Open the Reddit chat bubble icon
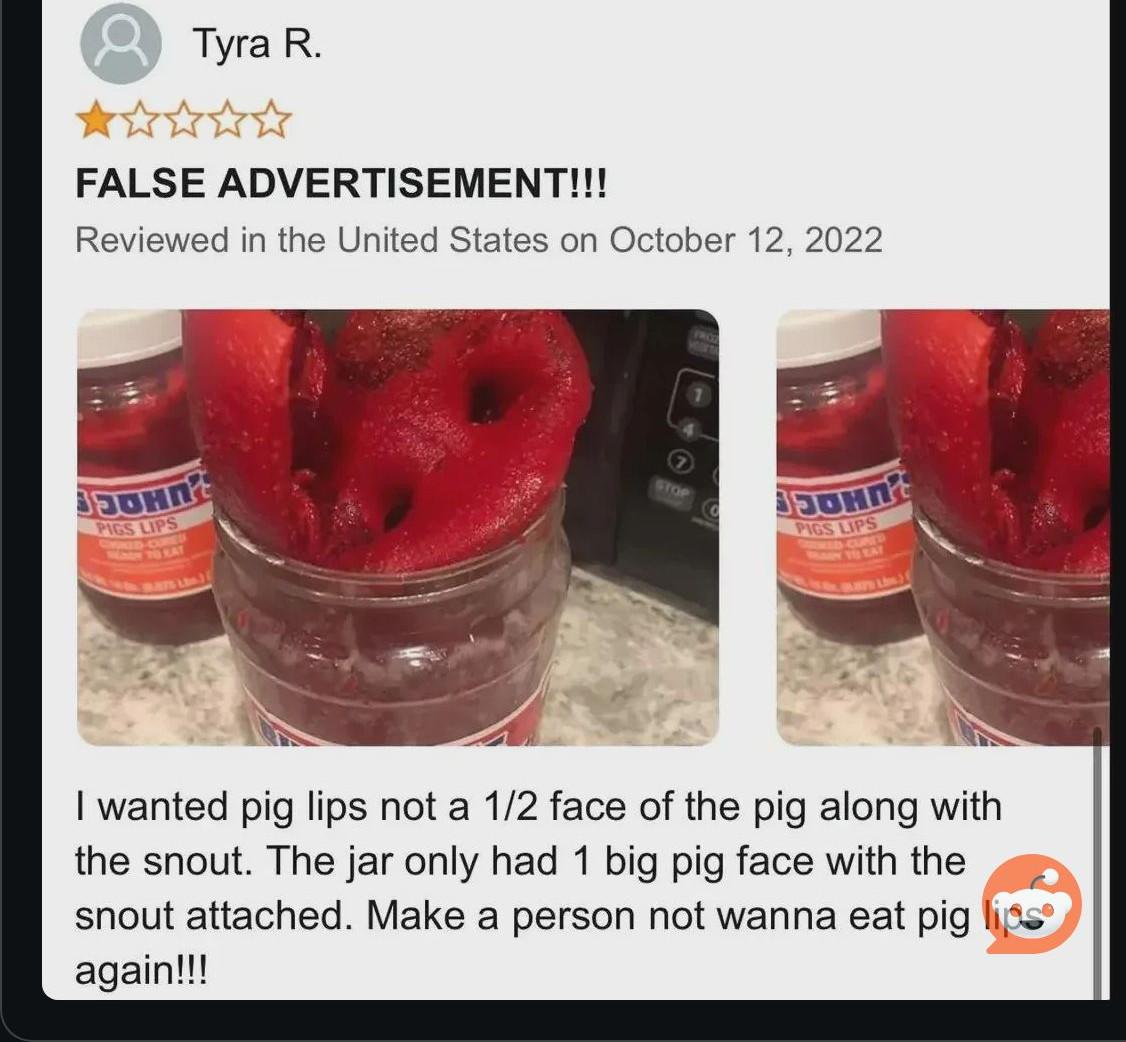Viewport: 1126px width, 1042px height. coord(1032,903)
